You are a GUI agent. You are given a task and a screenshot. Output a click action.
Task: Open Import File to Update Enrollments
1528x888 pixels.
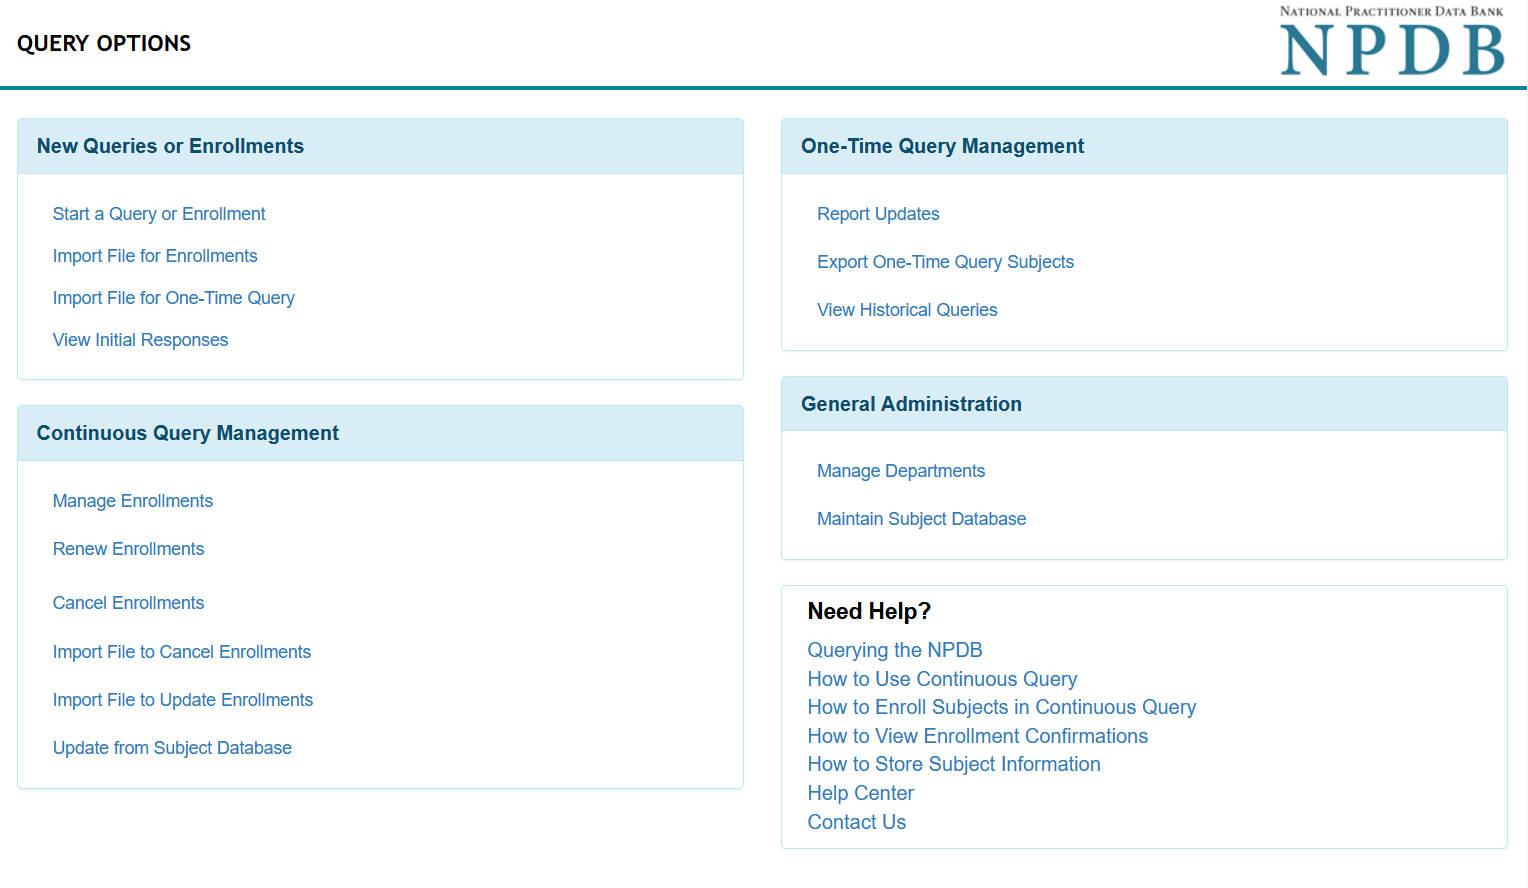point(183,699)
